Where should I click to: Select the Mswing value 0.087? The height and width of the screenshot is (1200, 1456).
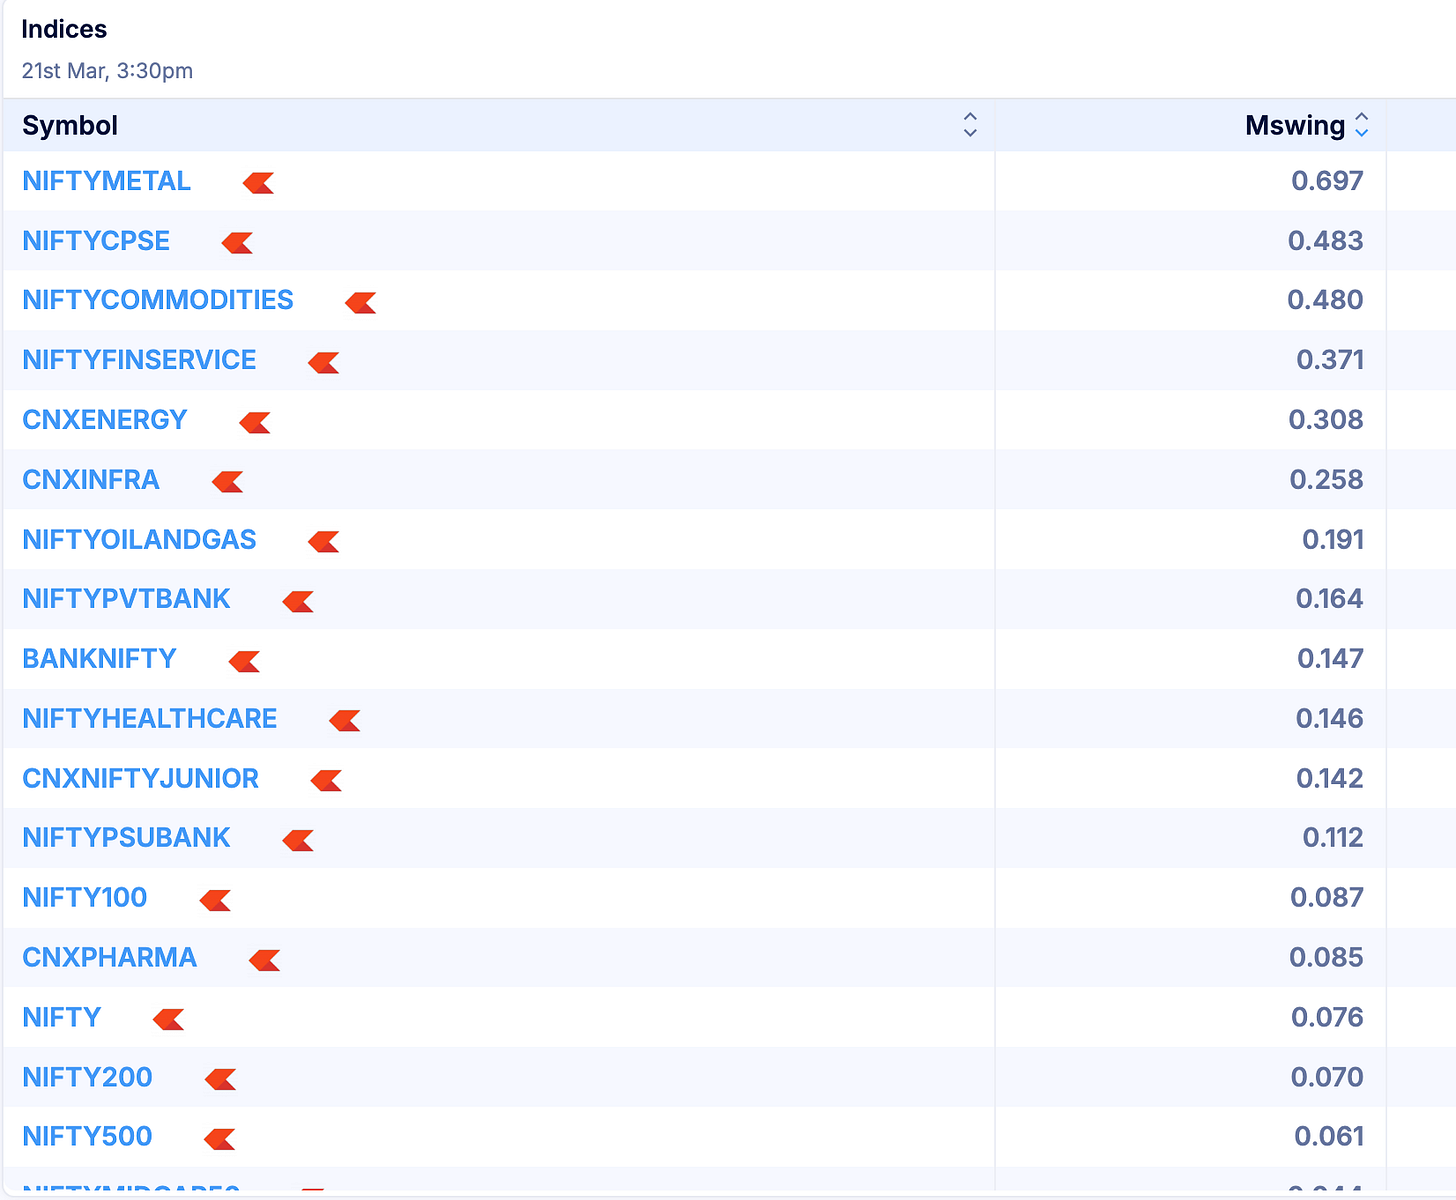(1327, 898)
